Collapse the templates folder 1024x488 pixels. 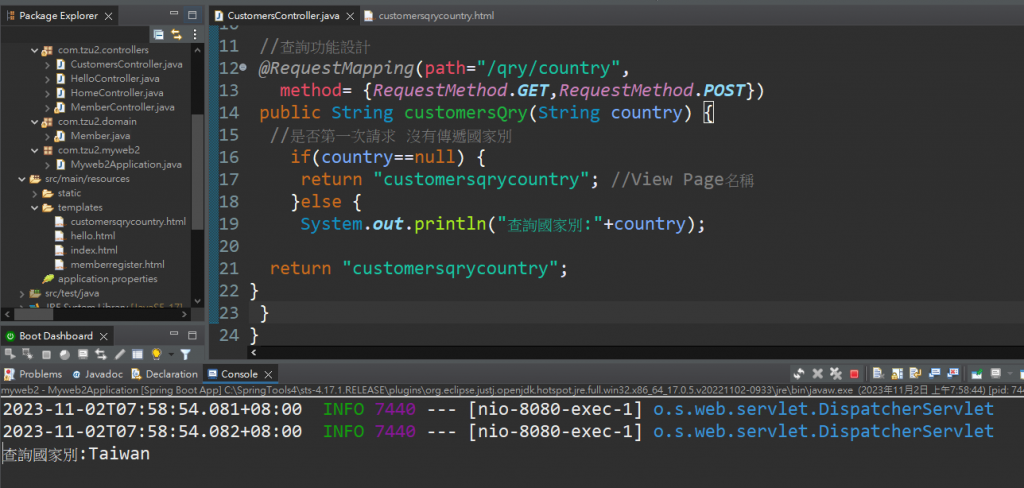[x=35, y=208]
